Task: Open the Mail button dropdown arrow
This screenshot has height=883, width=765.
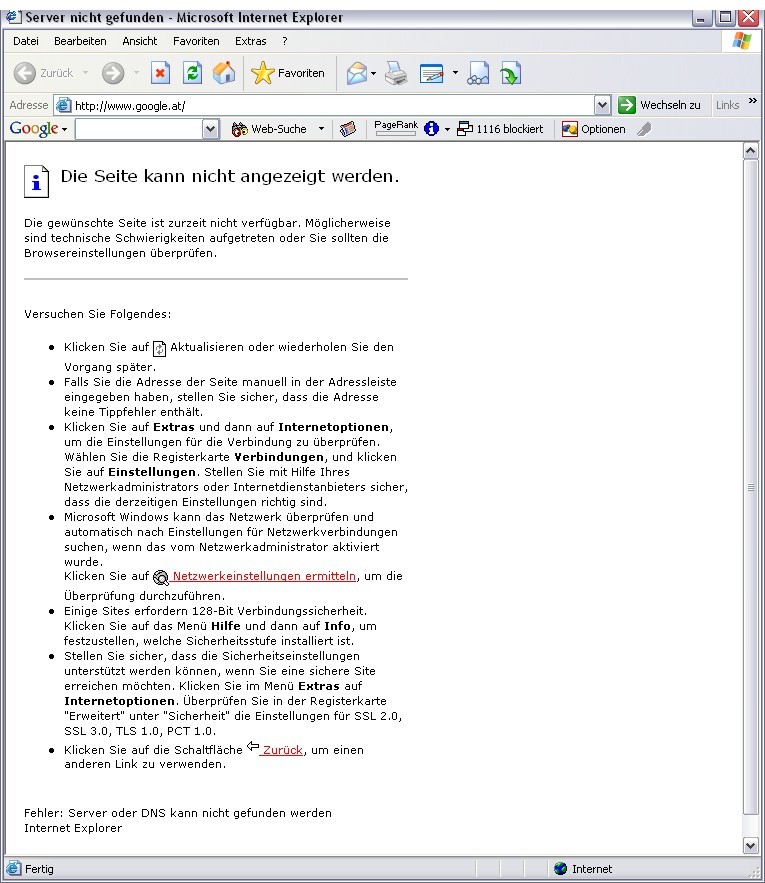Action: (373, 73)
